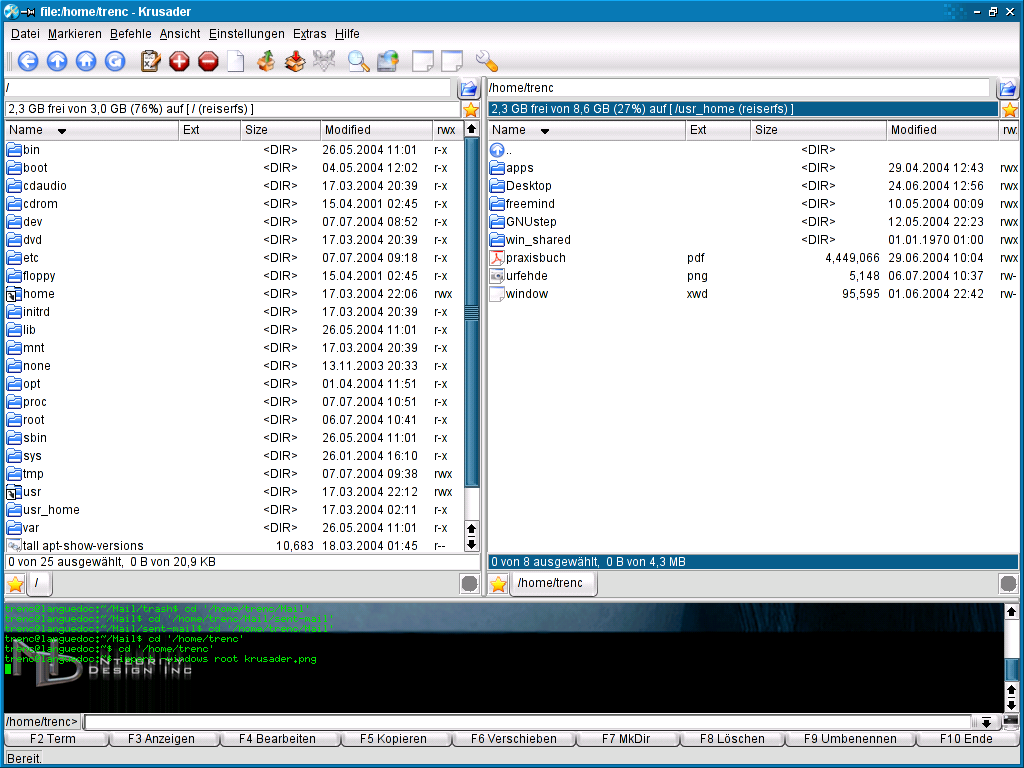Sort left panel by Modified column
Image resolution: width=1024 pixels, height=768 pixels.
pos(376,130)
